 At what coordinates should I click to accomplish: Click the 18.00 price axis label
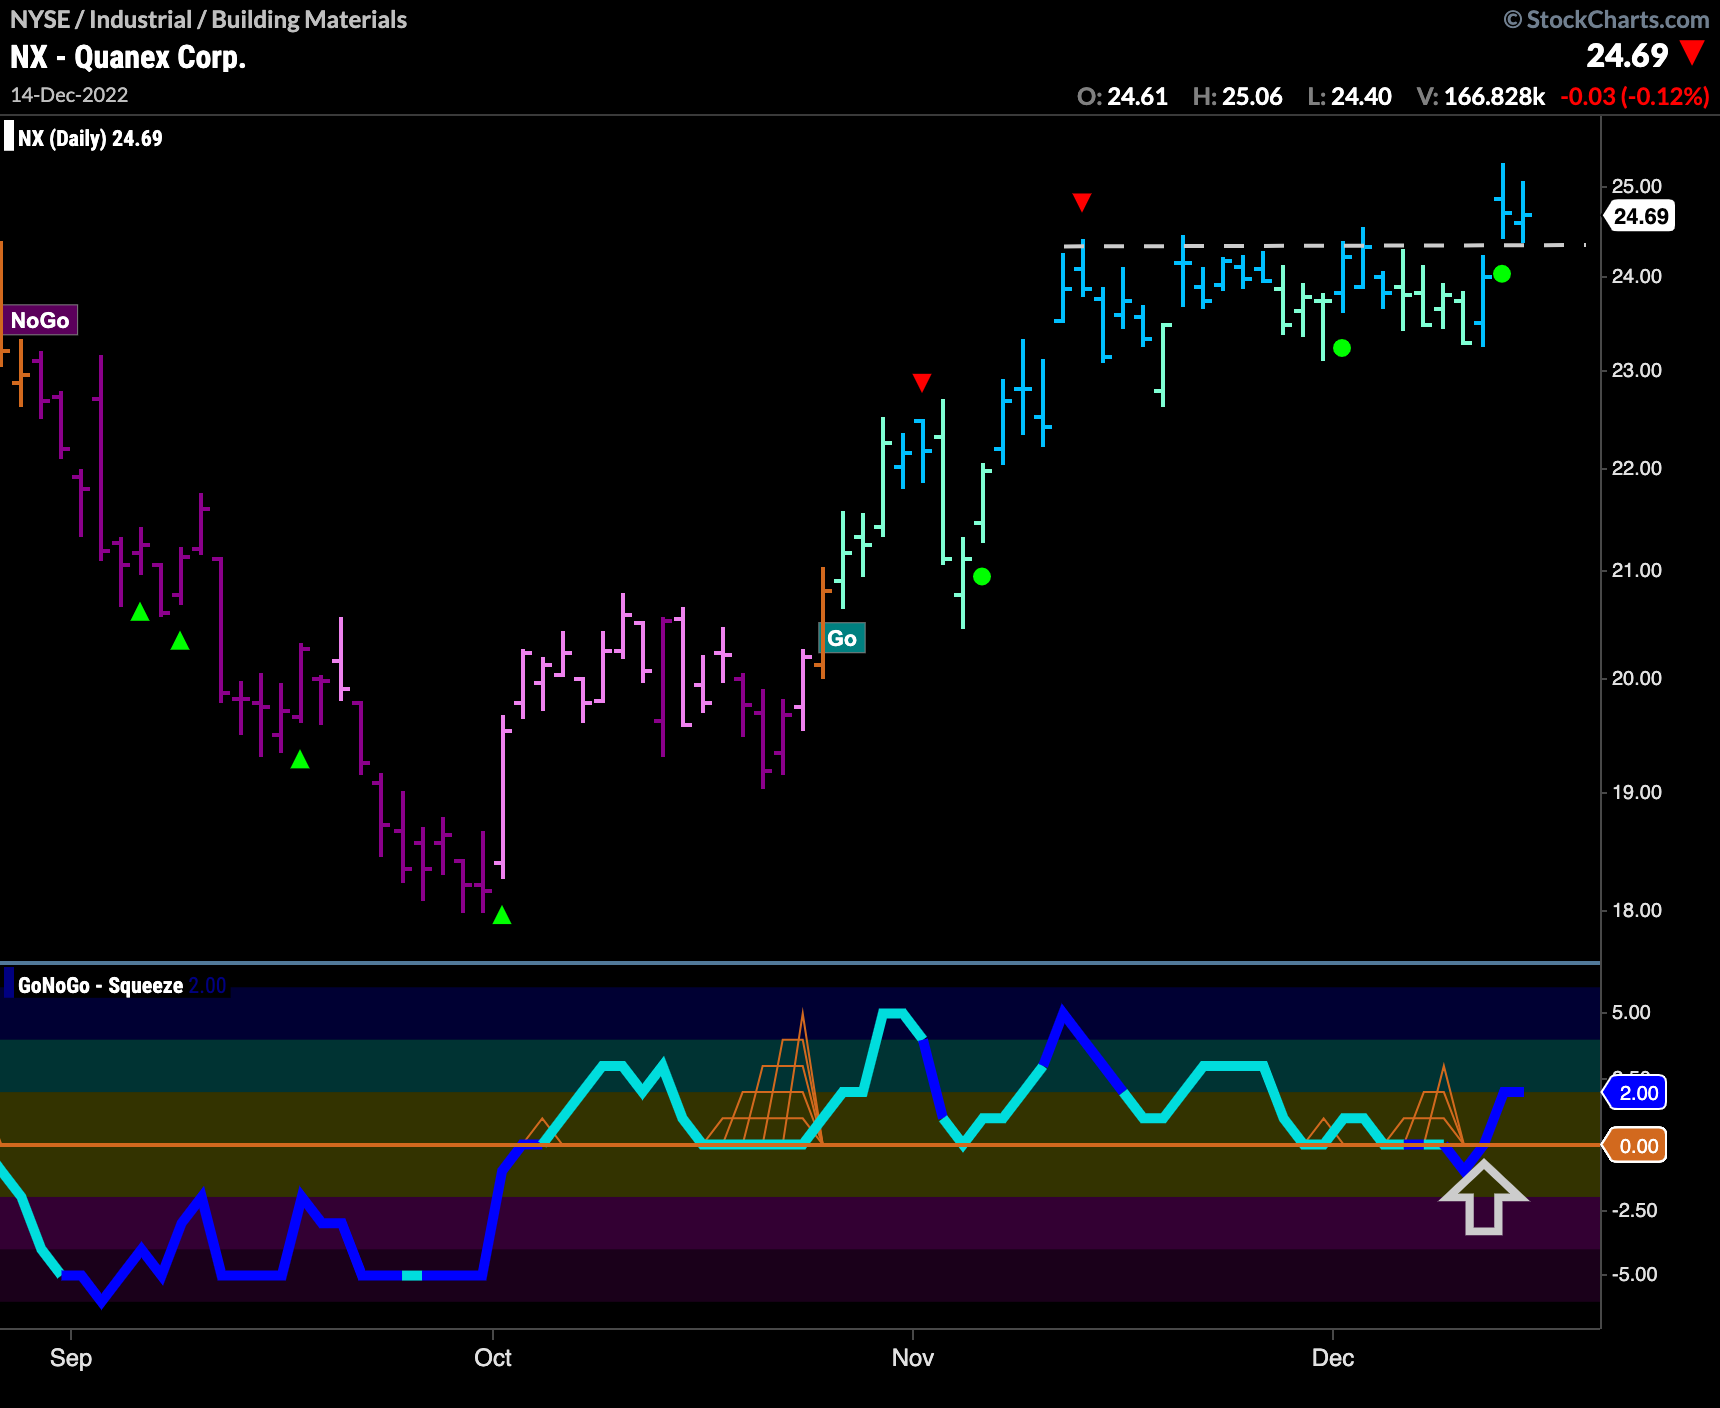click(1636, 910)
